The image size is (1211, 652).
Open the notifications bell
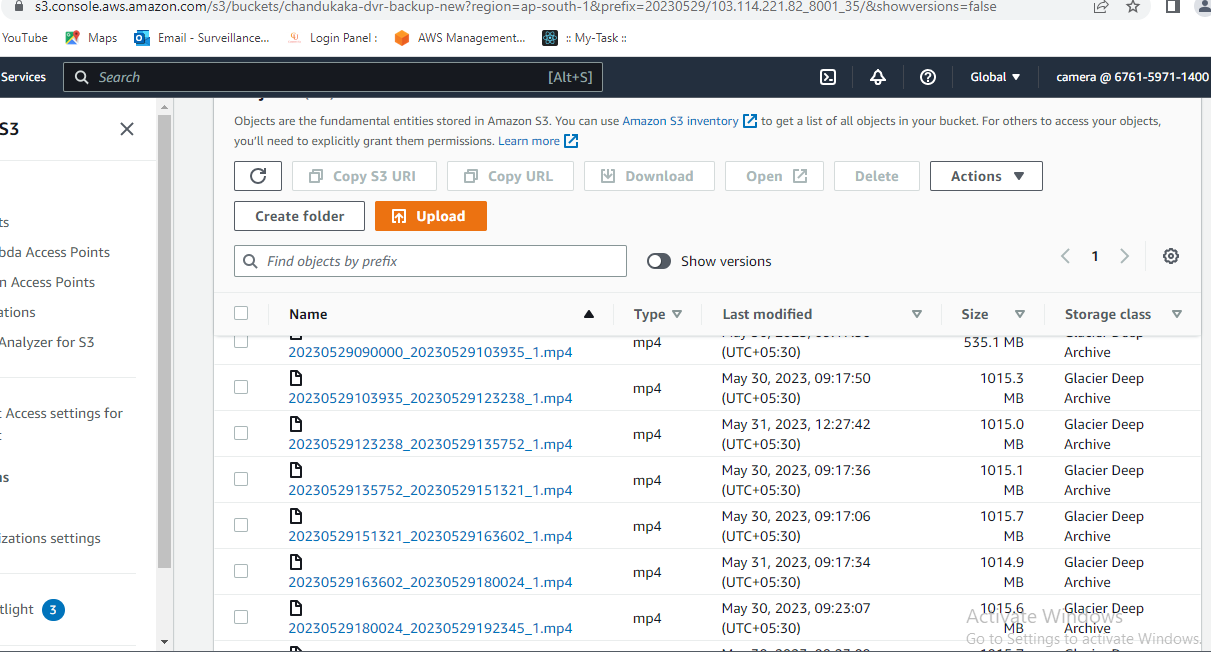878,77
